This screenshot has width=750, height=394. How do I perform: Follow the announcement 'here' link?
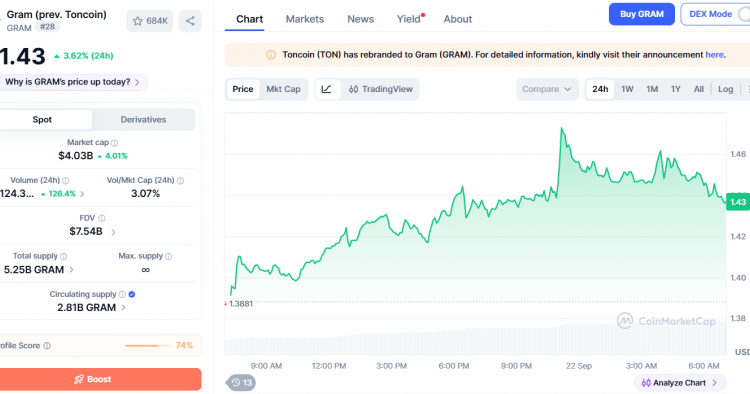[714, 55]
